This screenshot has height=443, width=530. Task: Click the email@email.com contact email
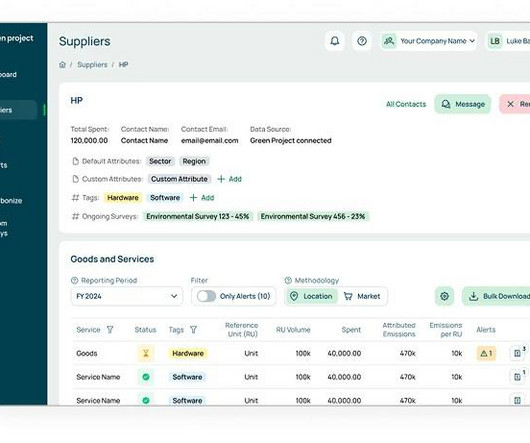(x=210, y=141)
